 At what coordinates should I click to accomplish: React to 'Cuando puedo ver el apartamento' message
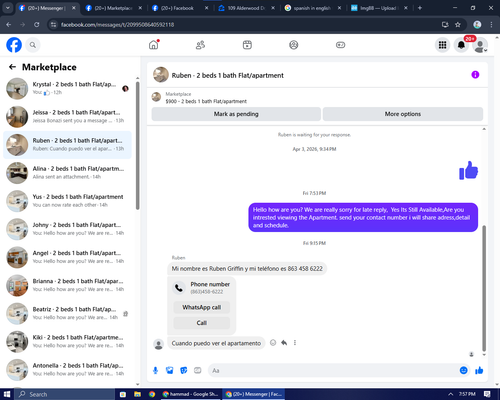(x=273, y=343)
